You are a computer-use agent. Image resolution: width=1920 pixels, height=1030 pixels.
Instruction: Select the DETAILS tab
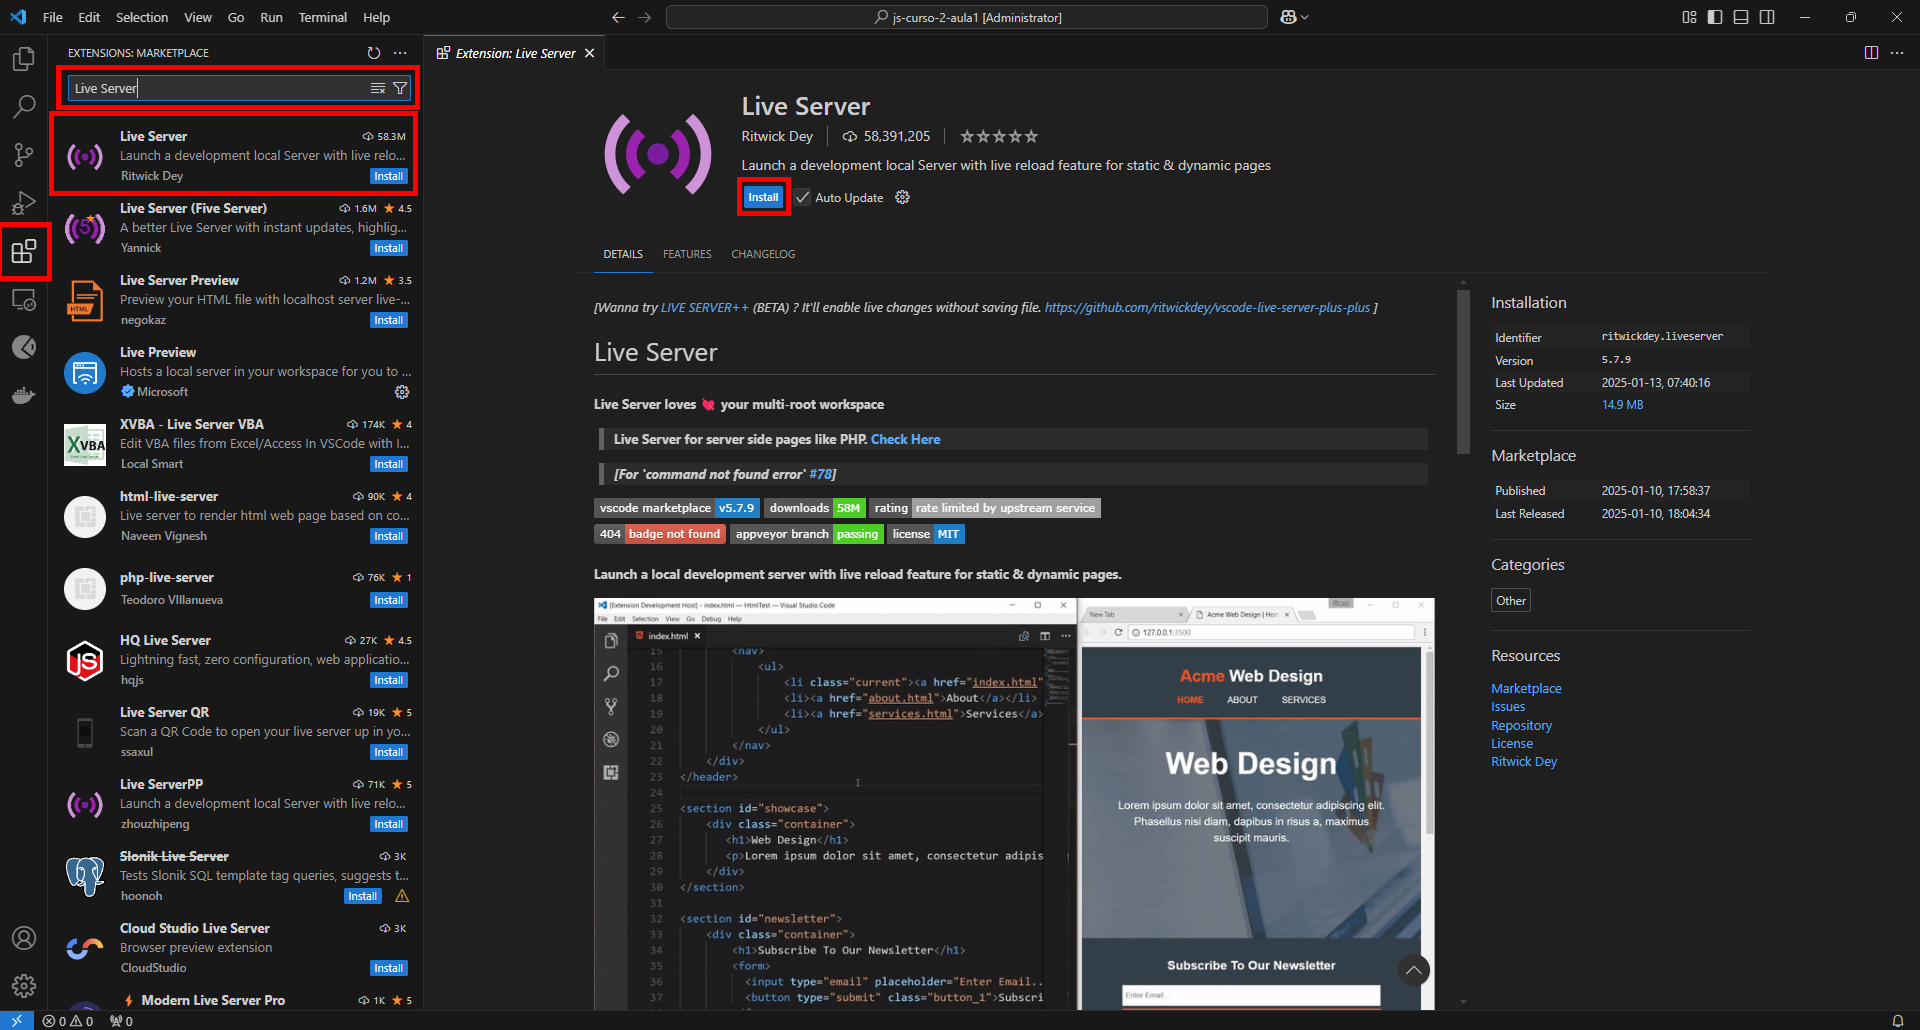click(623, 254)
